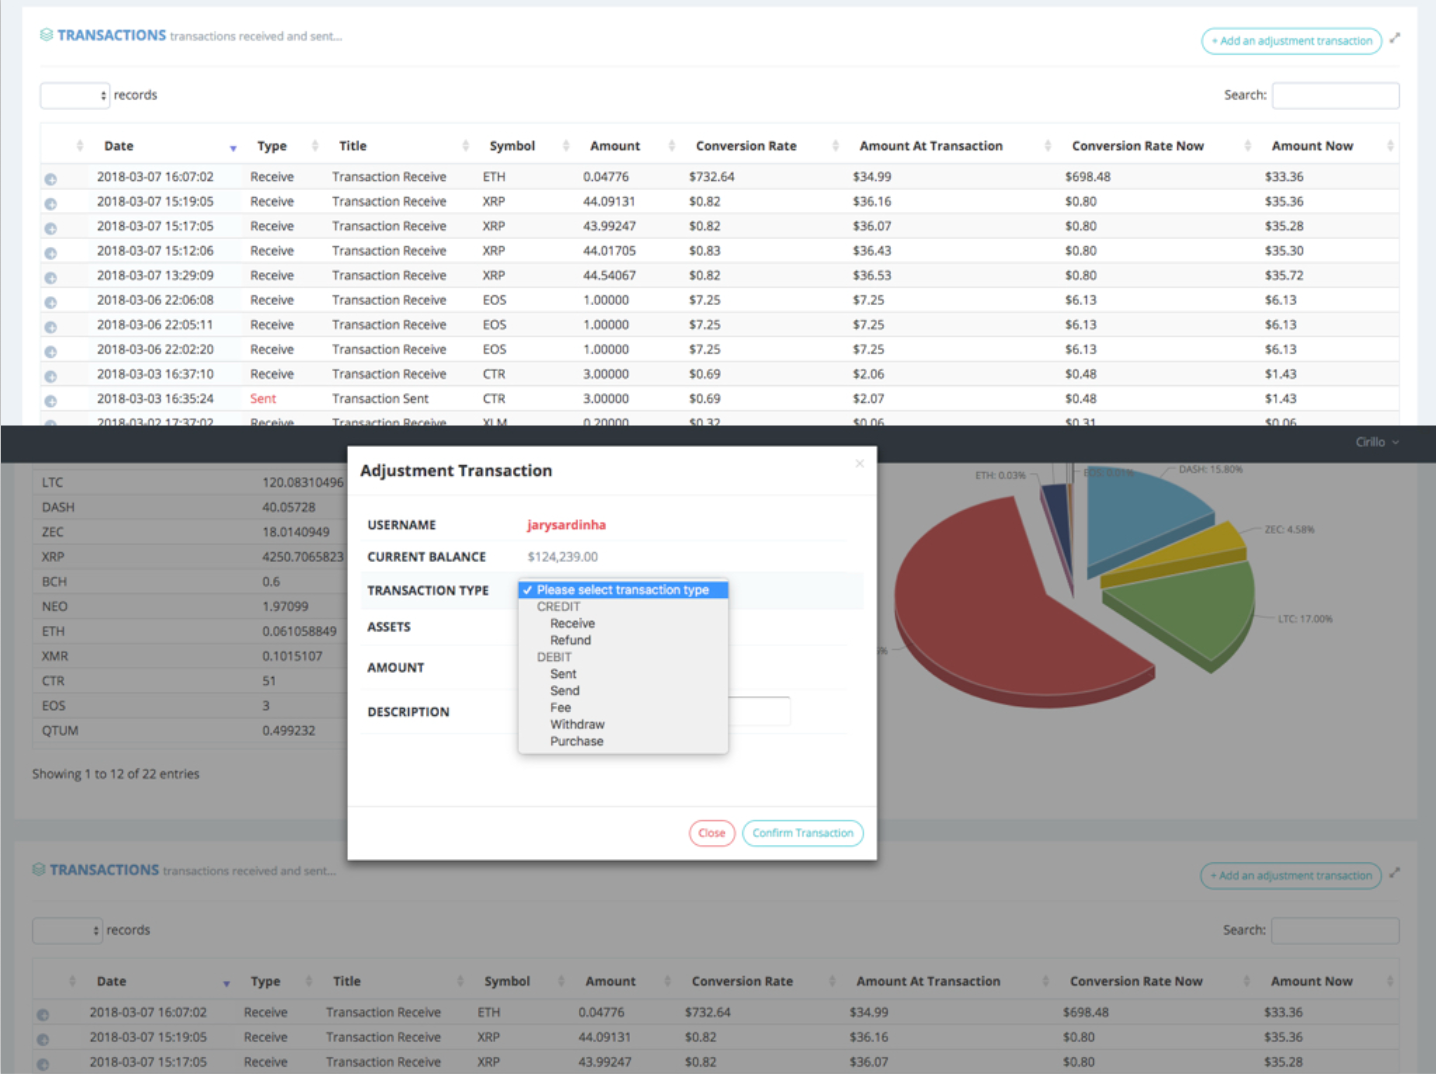The width and height of the screenshot is (1436, 1074).
Task: Focus the top Search input field
Action: pos(1335,95)
